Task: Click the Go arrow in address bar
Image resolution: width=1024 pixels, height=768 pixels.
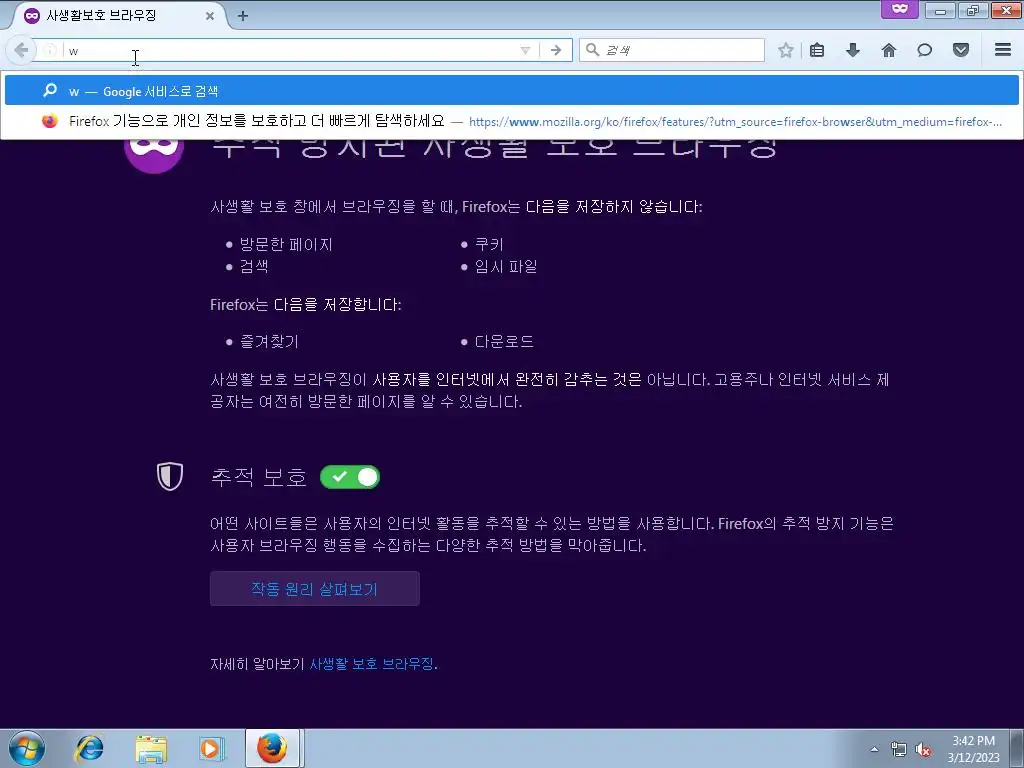Action: click(x=556, y=50)
